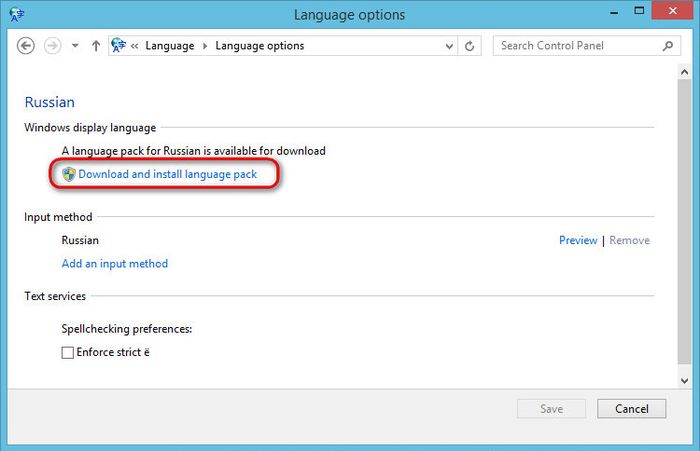Open the window system menu icon
Viewport: 700px width, 451px height.
click(x=14, y=15)
